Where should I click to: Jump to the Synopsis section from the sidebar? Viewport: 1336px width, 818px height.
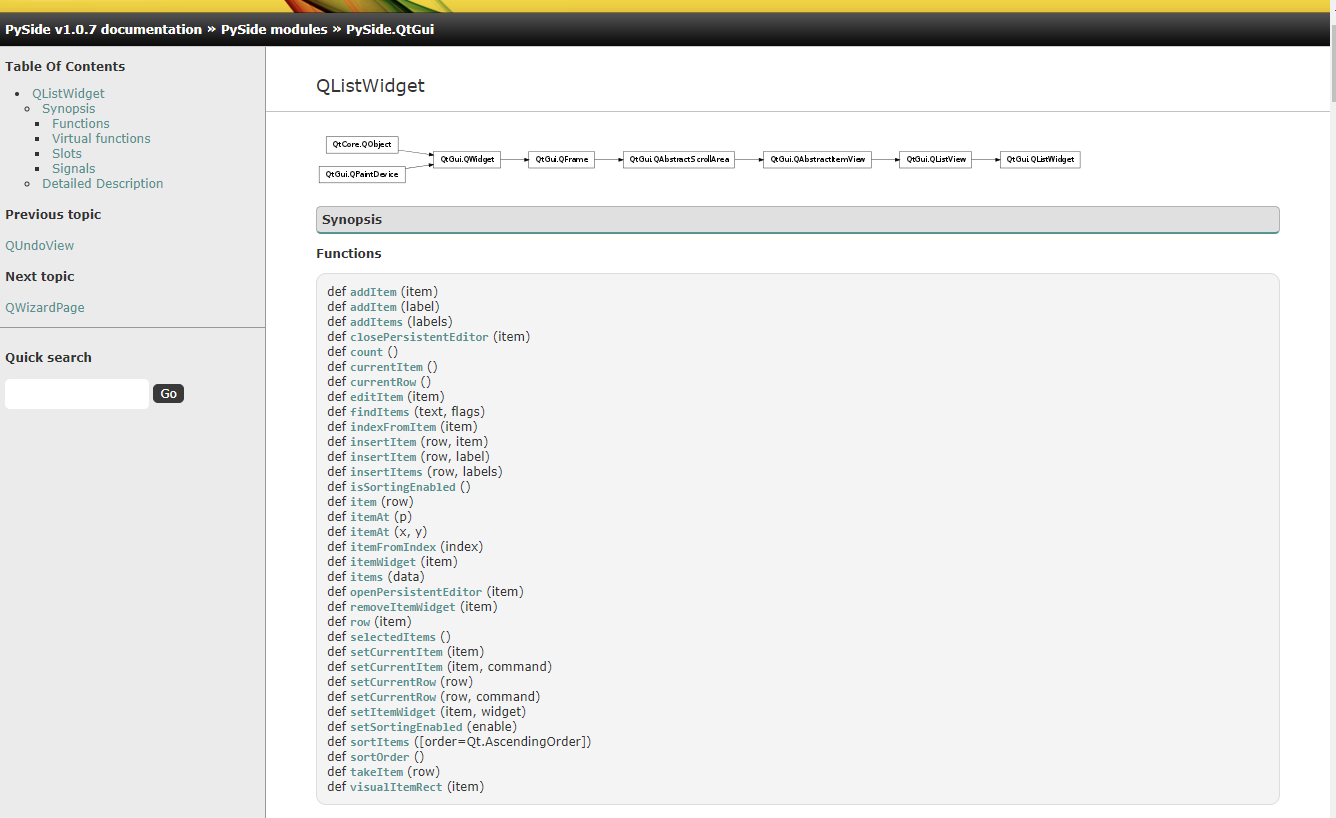click(68, 108)
